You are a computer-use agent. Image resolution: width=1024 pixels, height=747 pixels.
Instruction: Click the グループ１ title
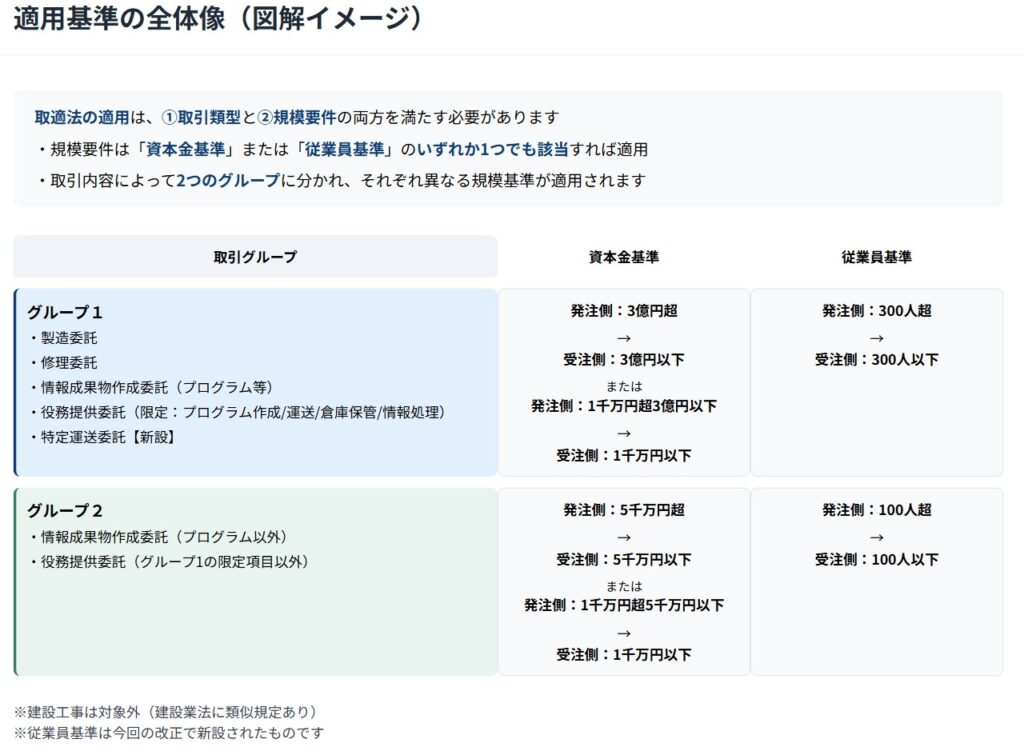tap(65, 312)
